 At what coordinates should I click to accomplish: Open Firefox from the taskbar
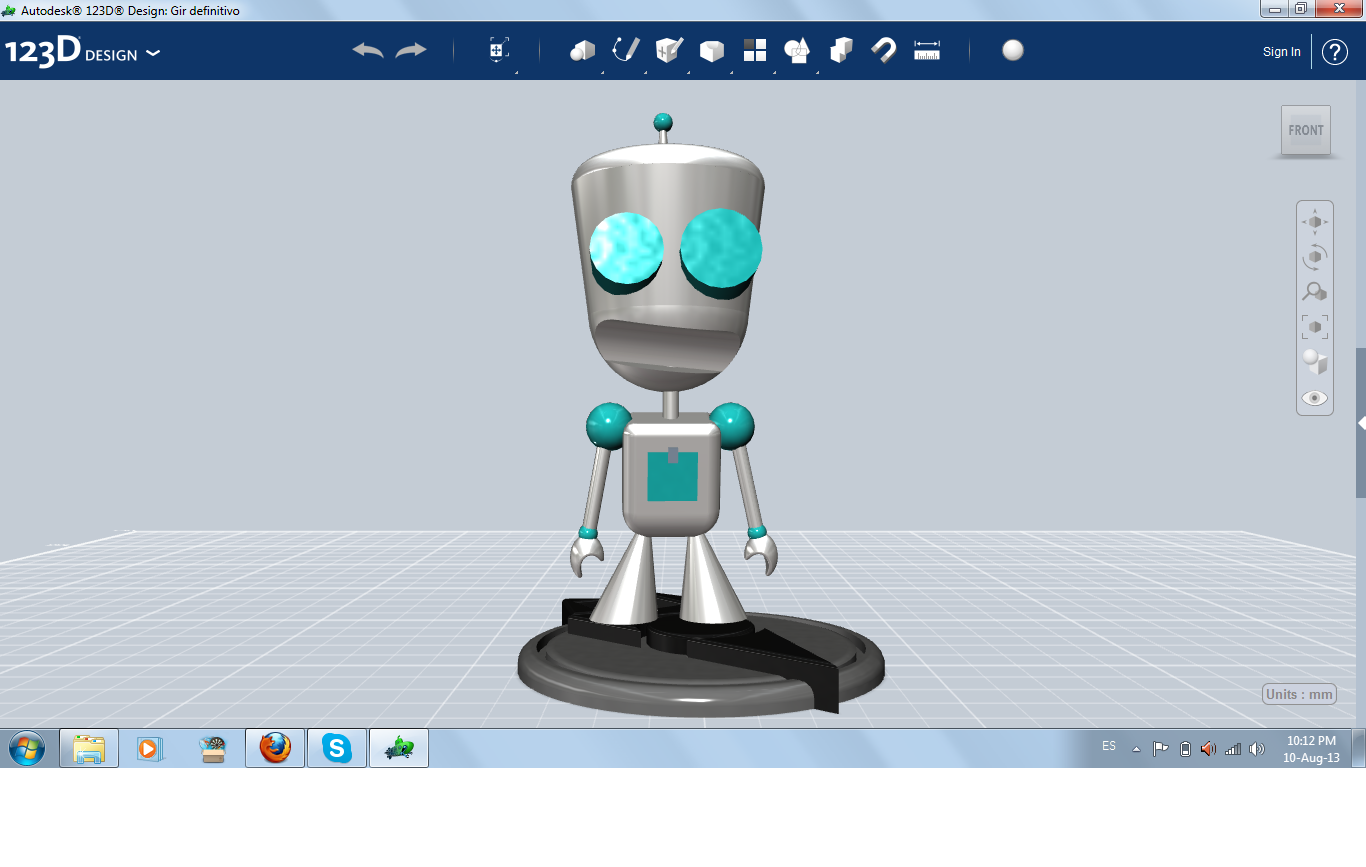(x=275, y=748)
